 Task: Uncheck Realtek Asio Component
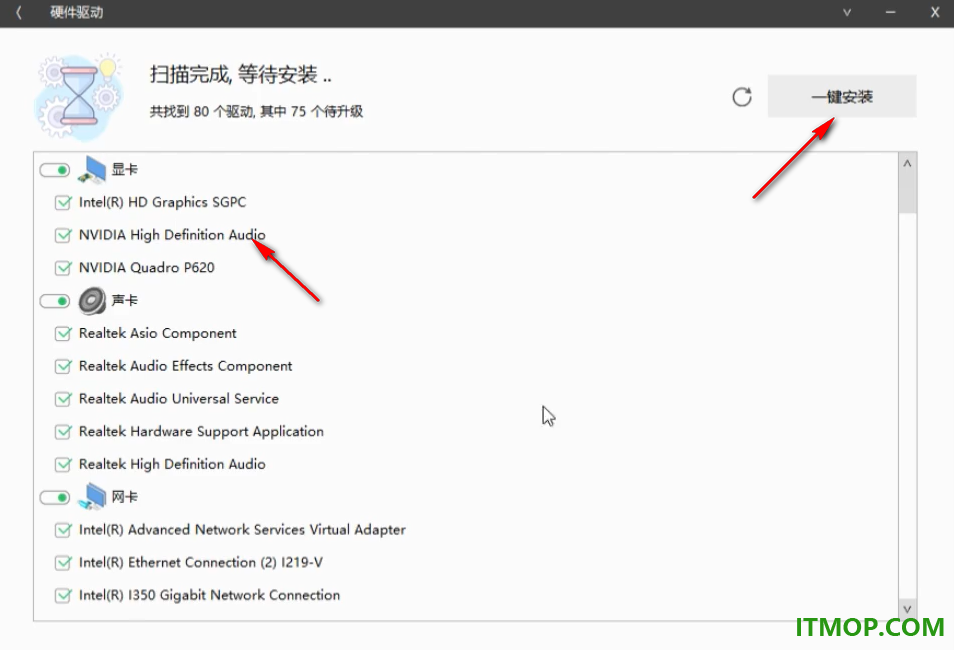(x=63, y=334)
